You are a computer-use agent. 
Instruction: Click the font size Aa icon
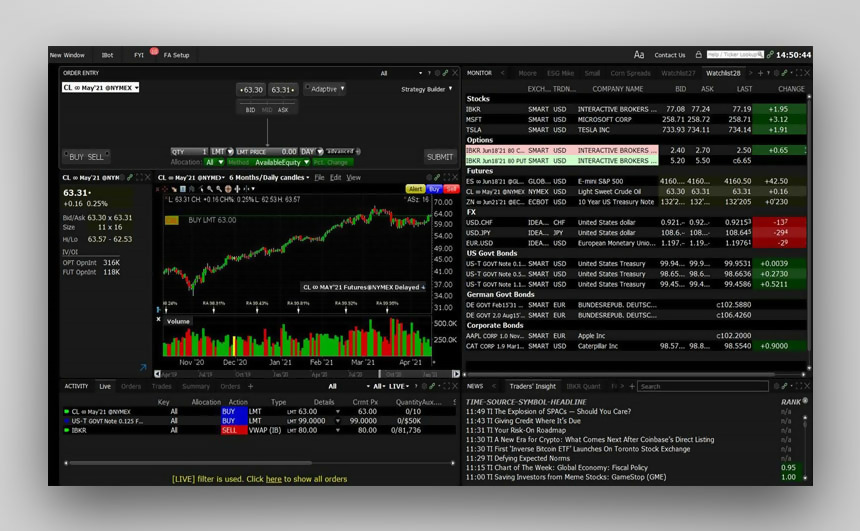(639, 55)
